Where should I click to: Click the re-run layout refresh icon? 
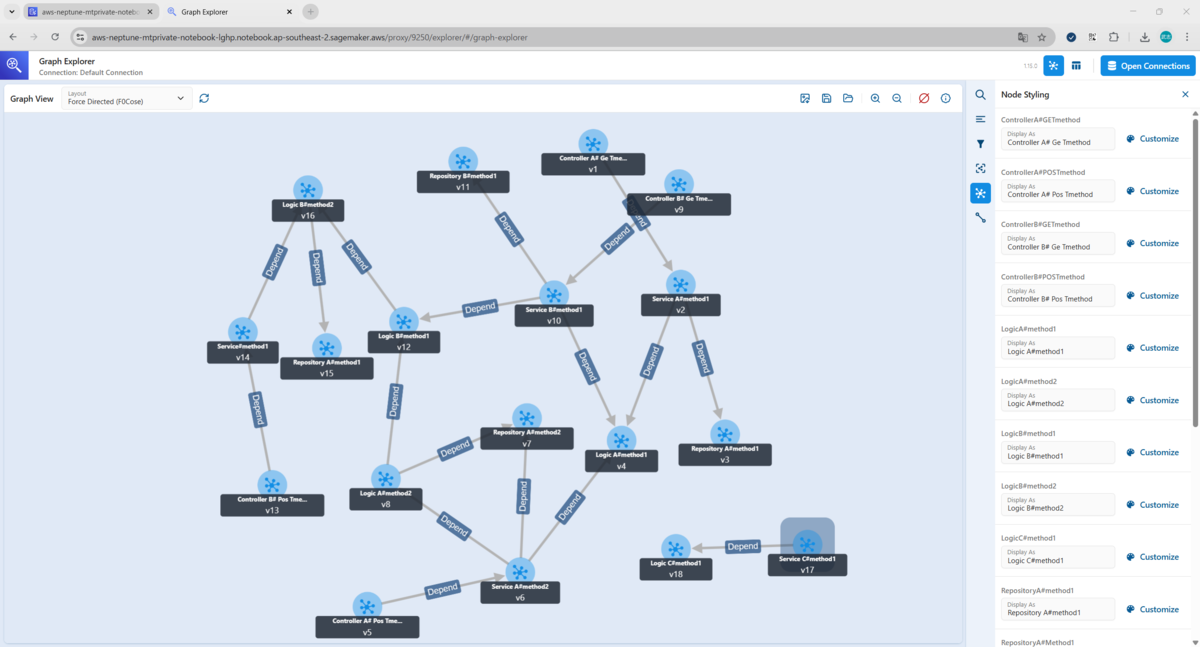tap(204, 98)
